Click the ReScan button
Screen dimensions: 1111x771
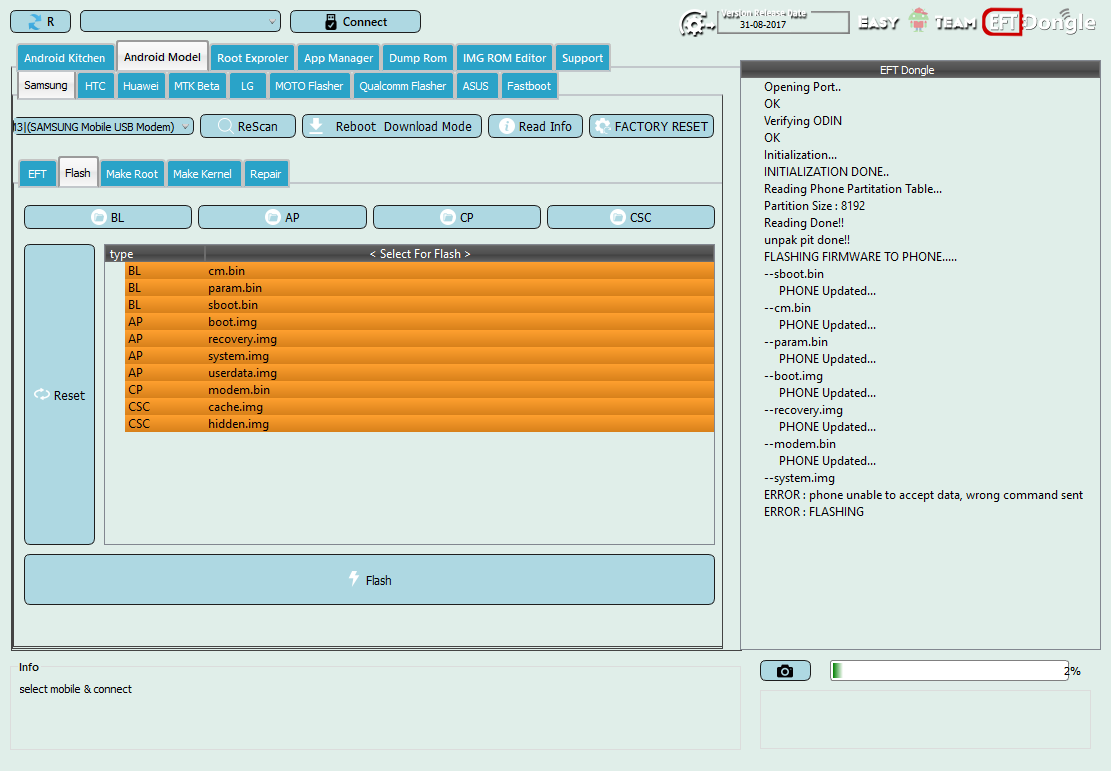pyautogui.click(x=248, y=126)
